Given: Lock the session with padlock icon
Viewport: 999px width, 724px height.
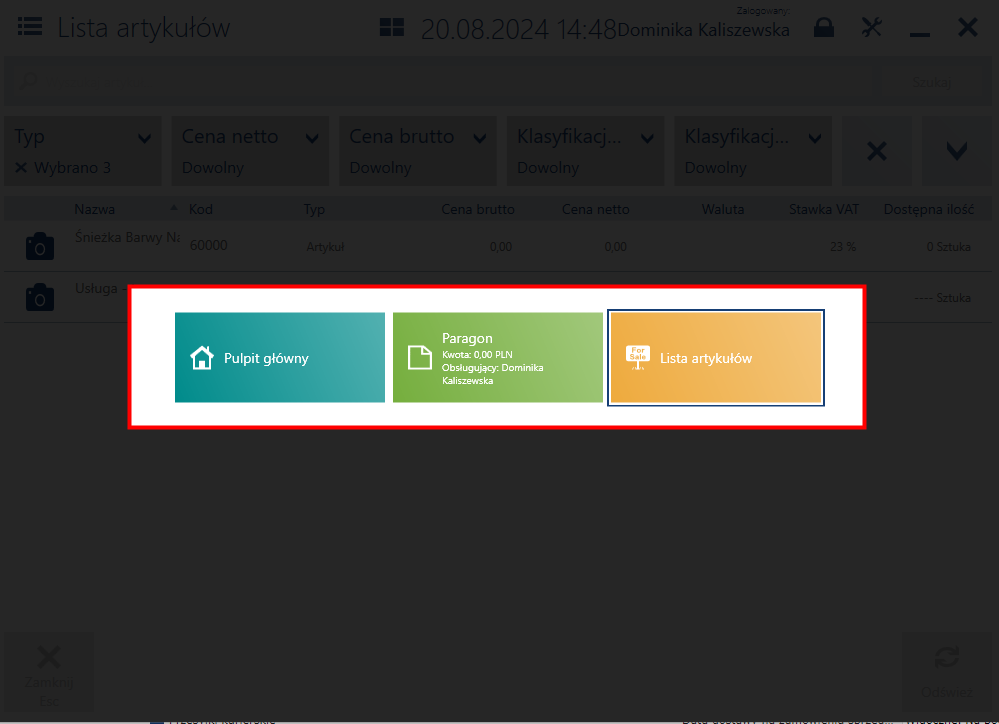Looking at the screenshot, I should (824, 27).
